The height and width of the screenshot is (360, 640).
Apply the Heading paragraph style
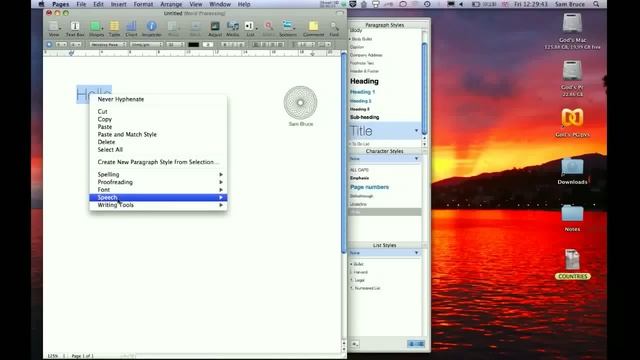pyautogui.click(x=364, y=81)
